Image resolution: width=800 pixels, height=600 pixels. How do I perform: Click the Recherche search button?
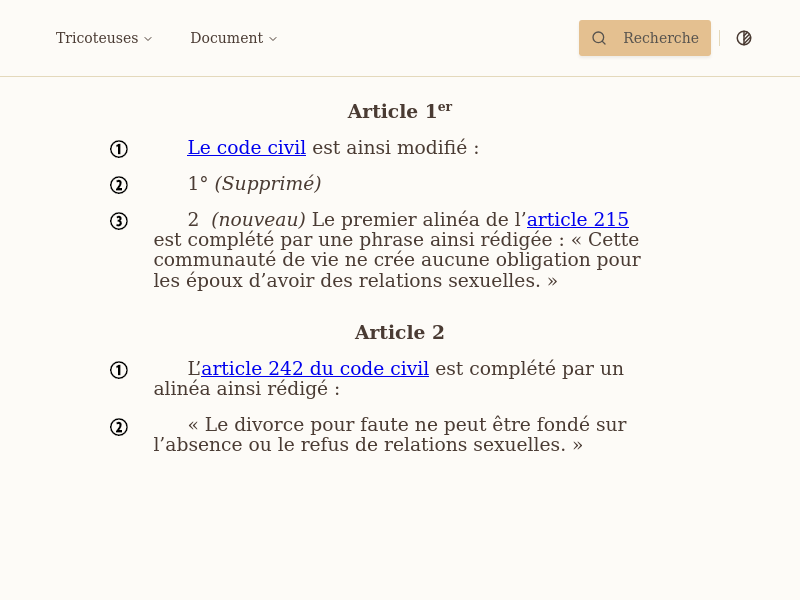click(644, 38)
